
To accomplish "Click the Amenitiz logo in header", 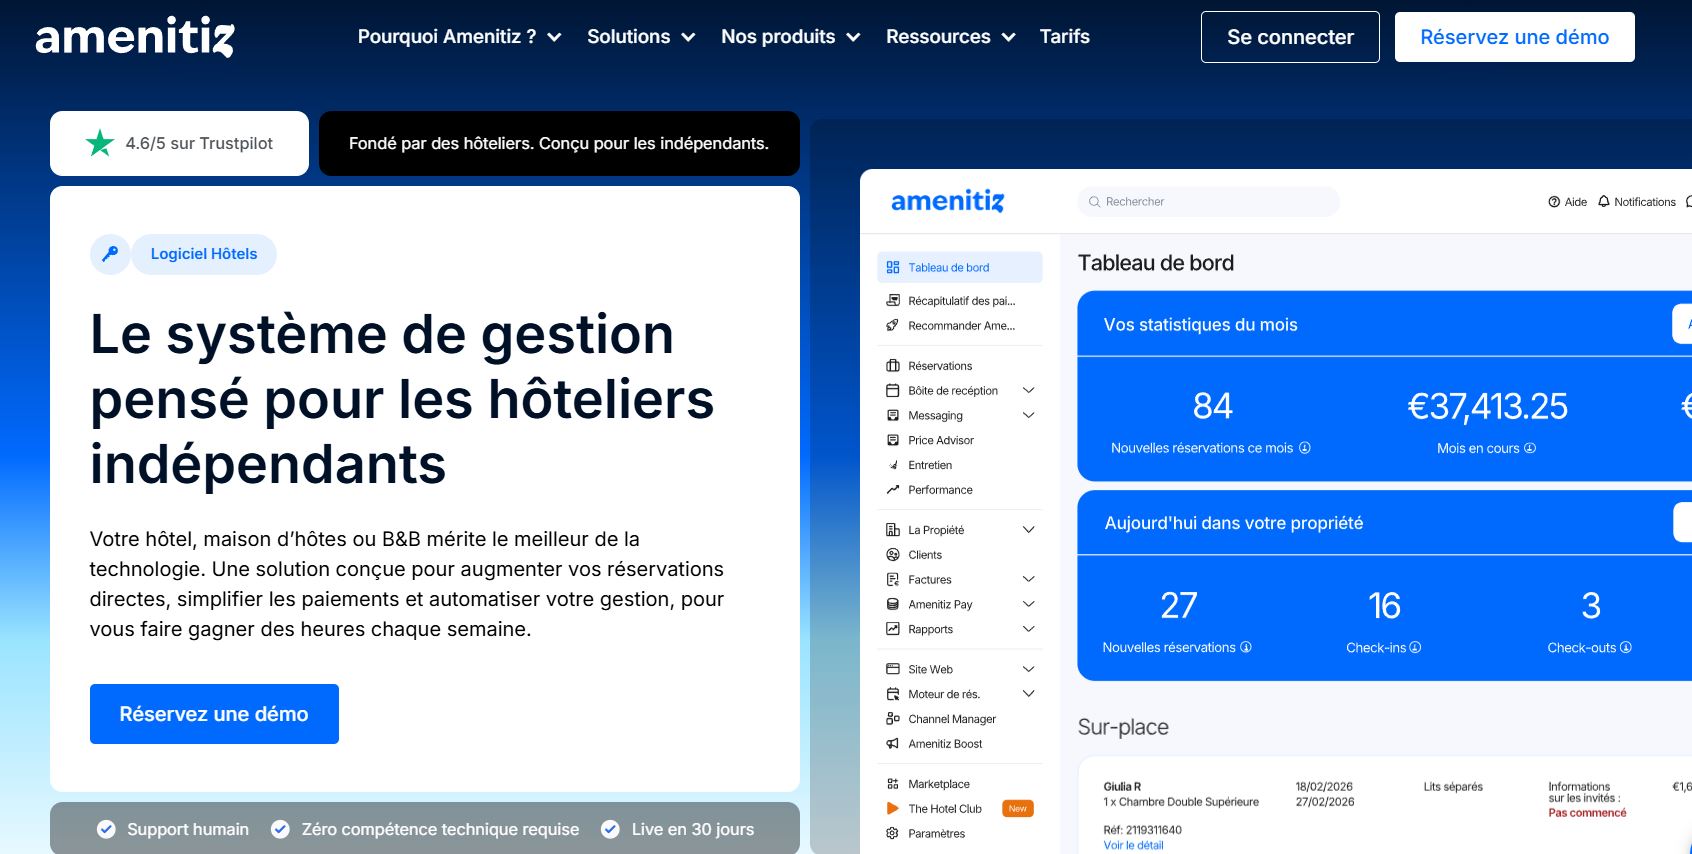I will point(135,37).
